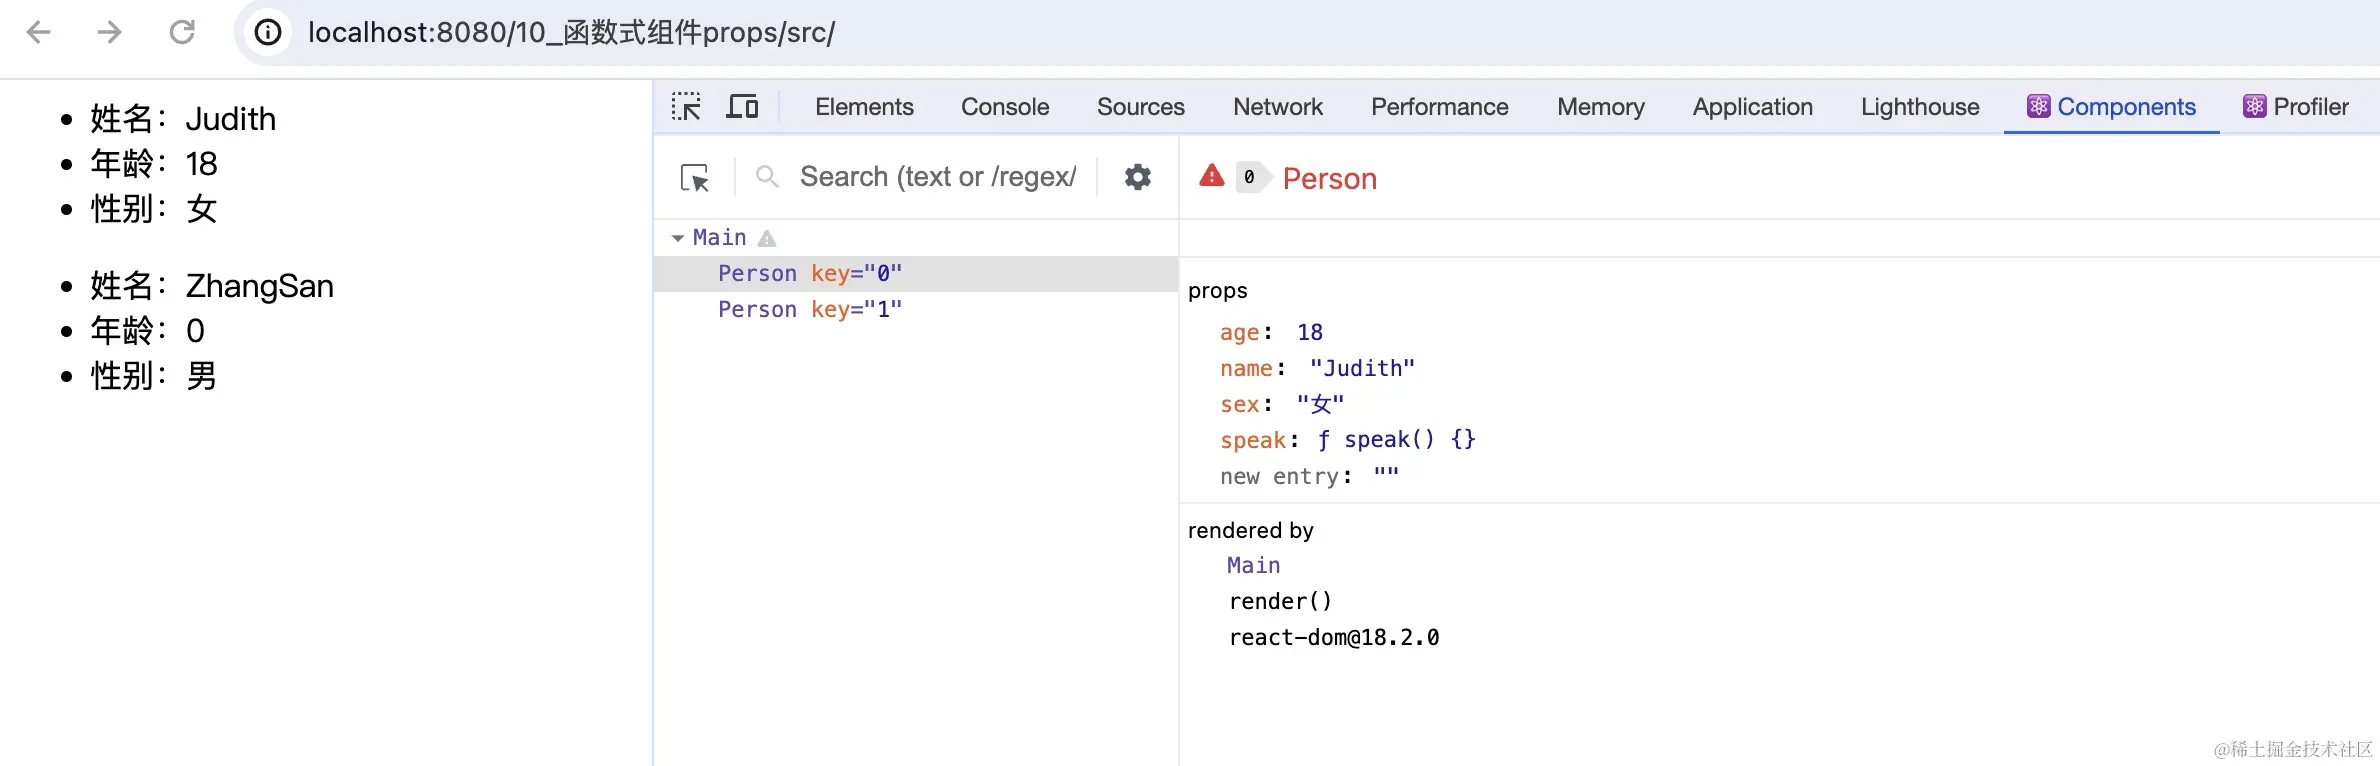Click the browser forward arrow
Viewport: 2380px width, 766px height.
point(109,33)
